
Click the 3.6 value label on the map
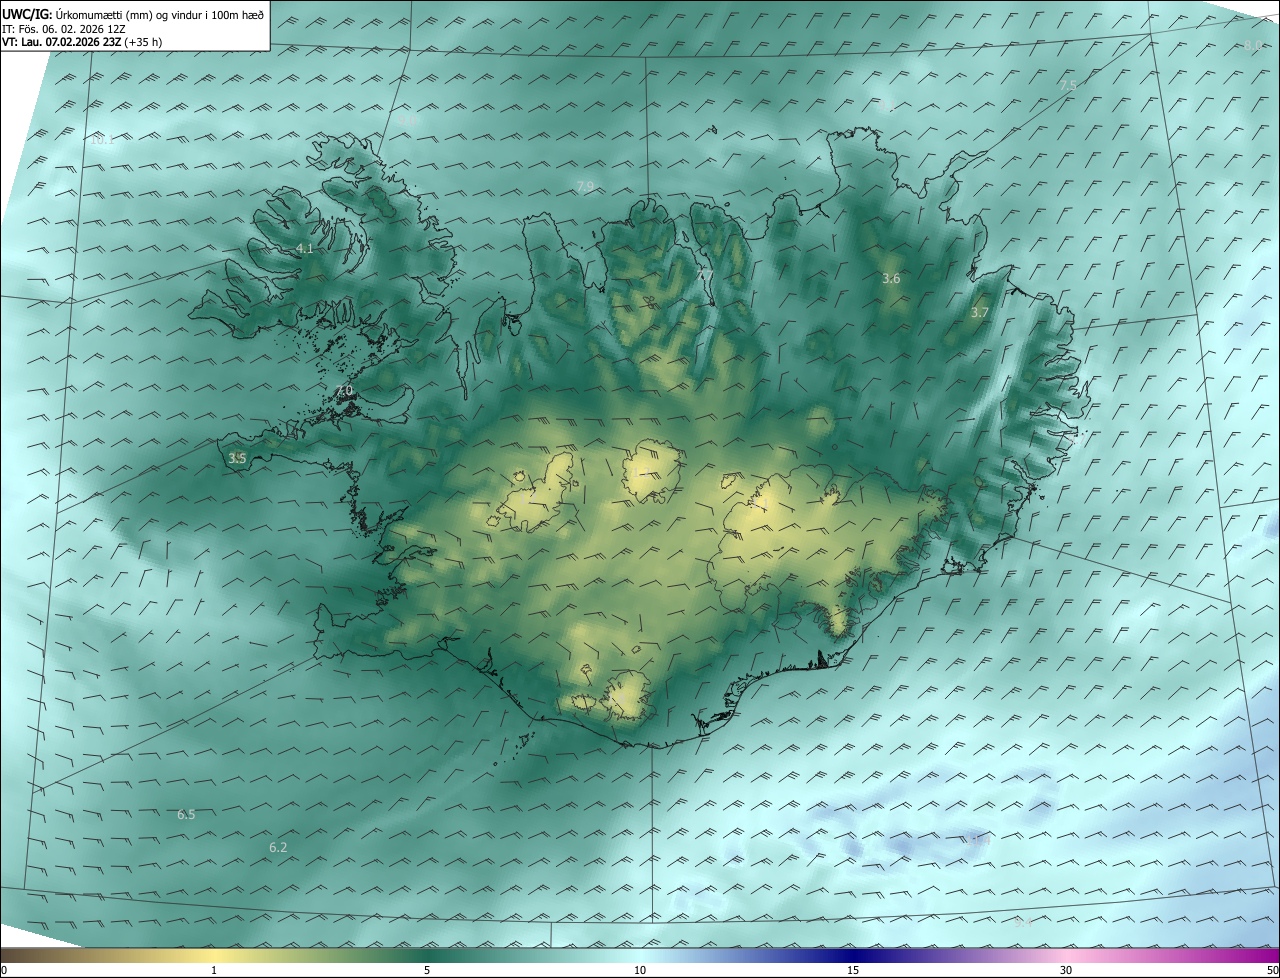point(891,279)
